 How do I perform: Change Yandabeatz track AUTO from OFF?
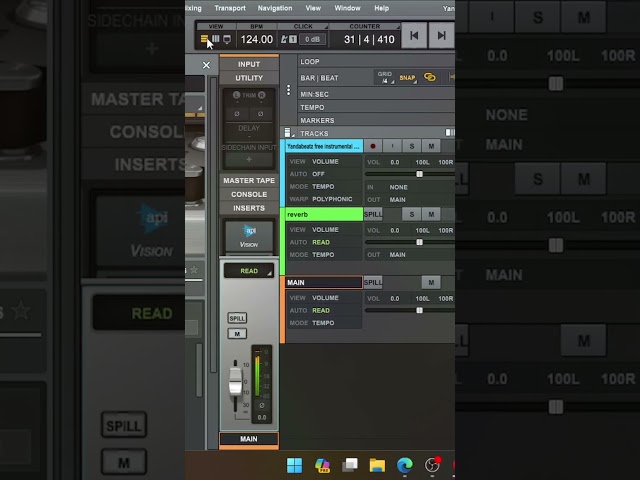coord(318,174)
